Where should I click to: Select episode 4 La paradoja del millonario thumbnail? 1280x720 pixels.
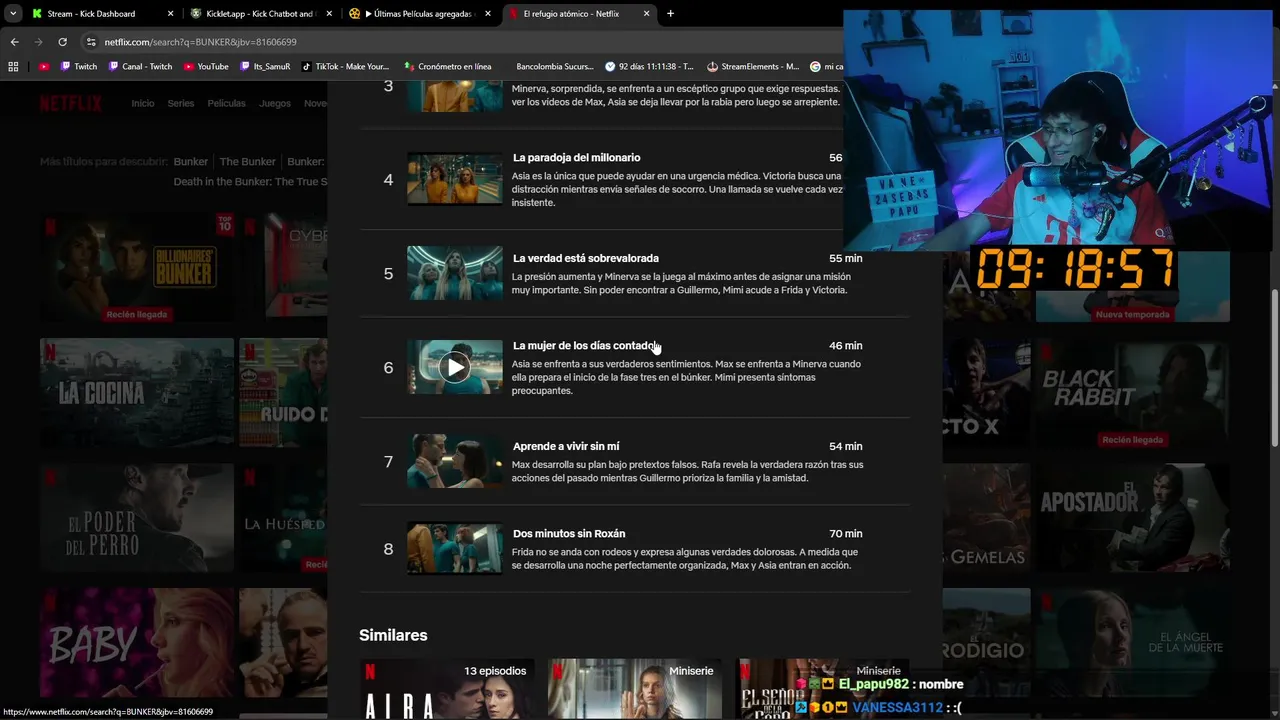click(x=455, y=179)
